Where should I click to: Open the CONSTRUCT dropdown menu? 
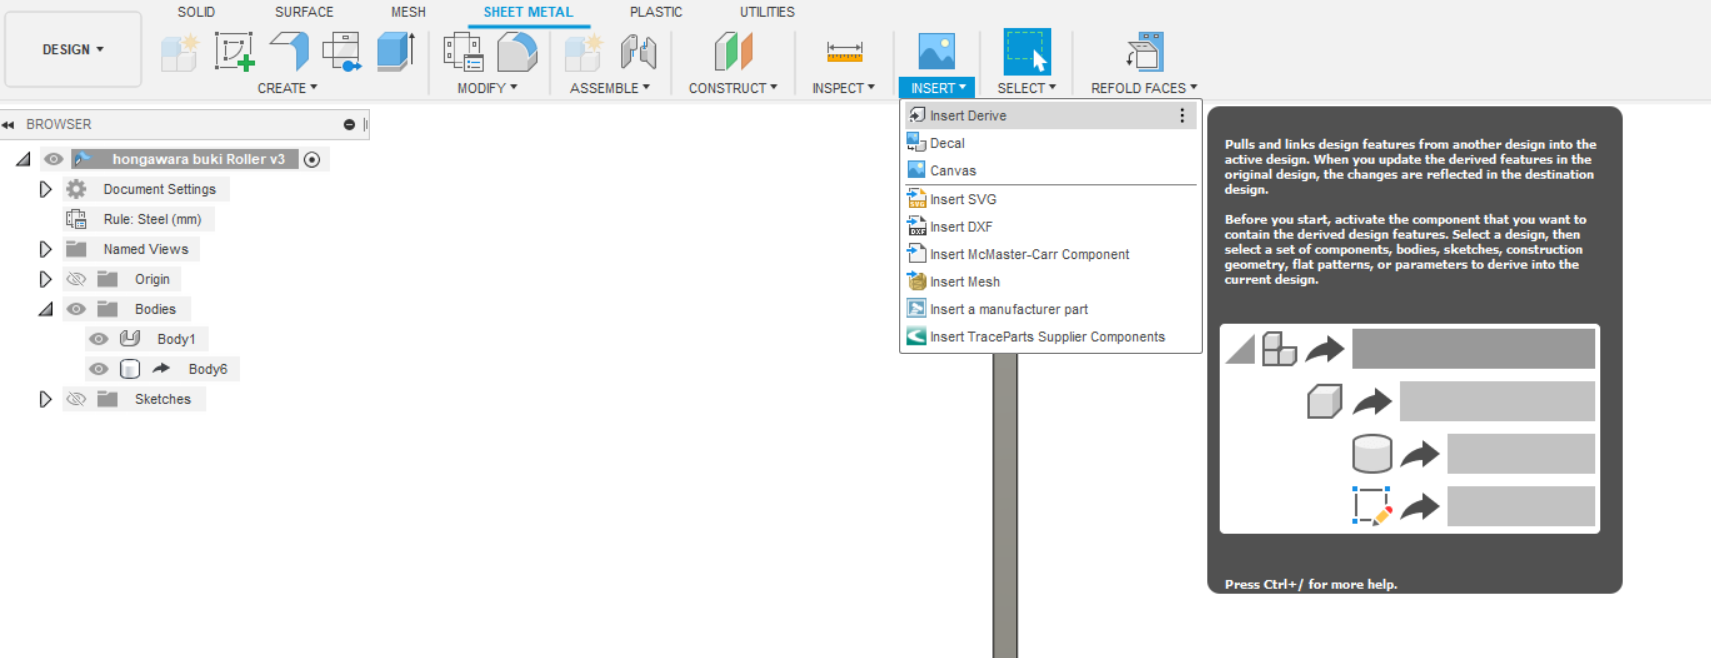733,88
